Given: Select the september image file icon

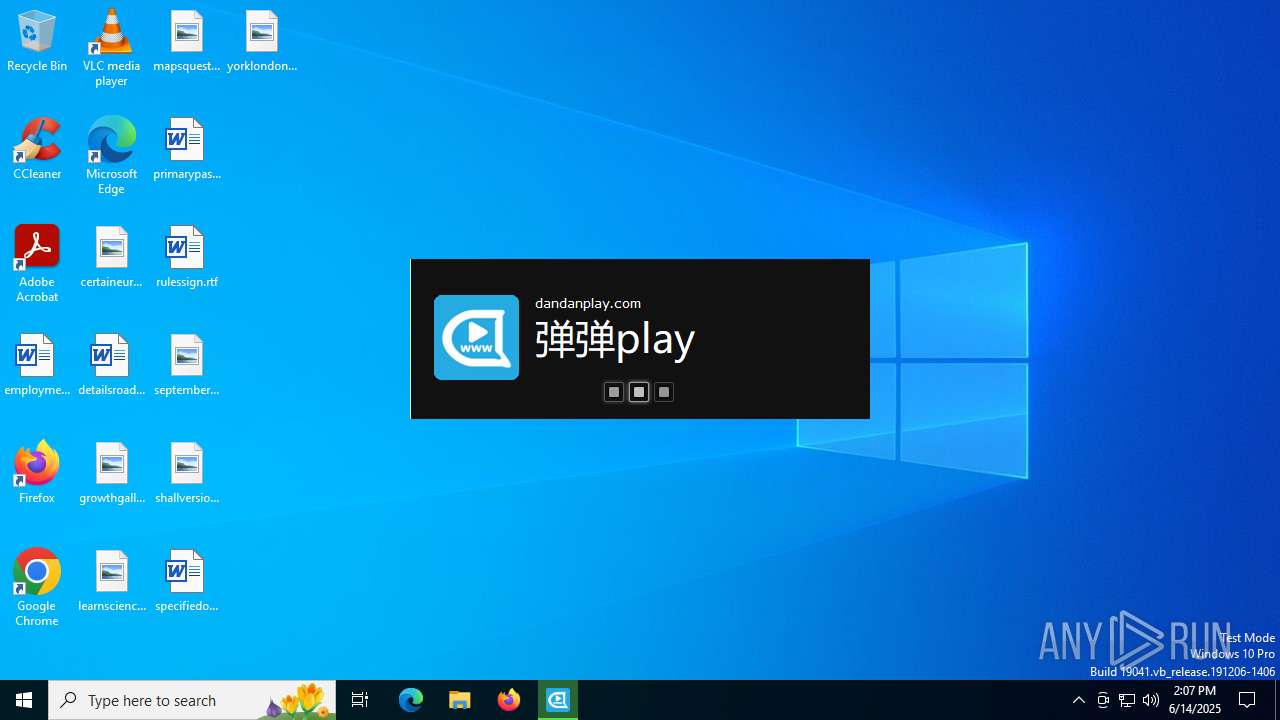Looking at the screenshot, I should (187, 365).
